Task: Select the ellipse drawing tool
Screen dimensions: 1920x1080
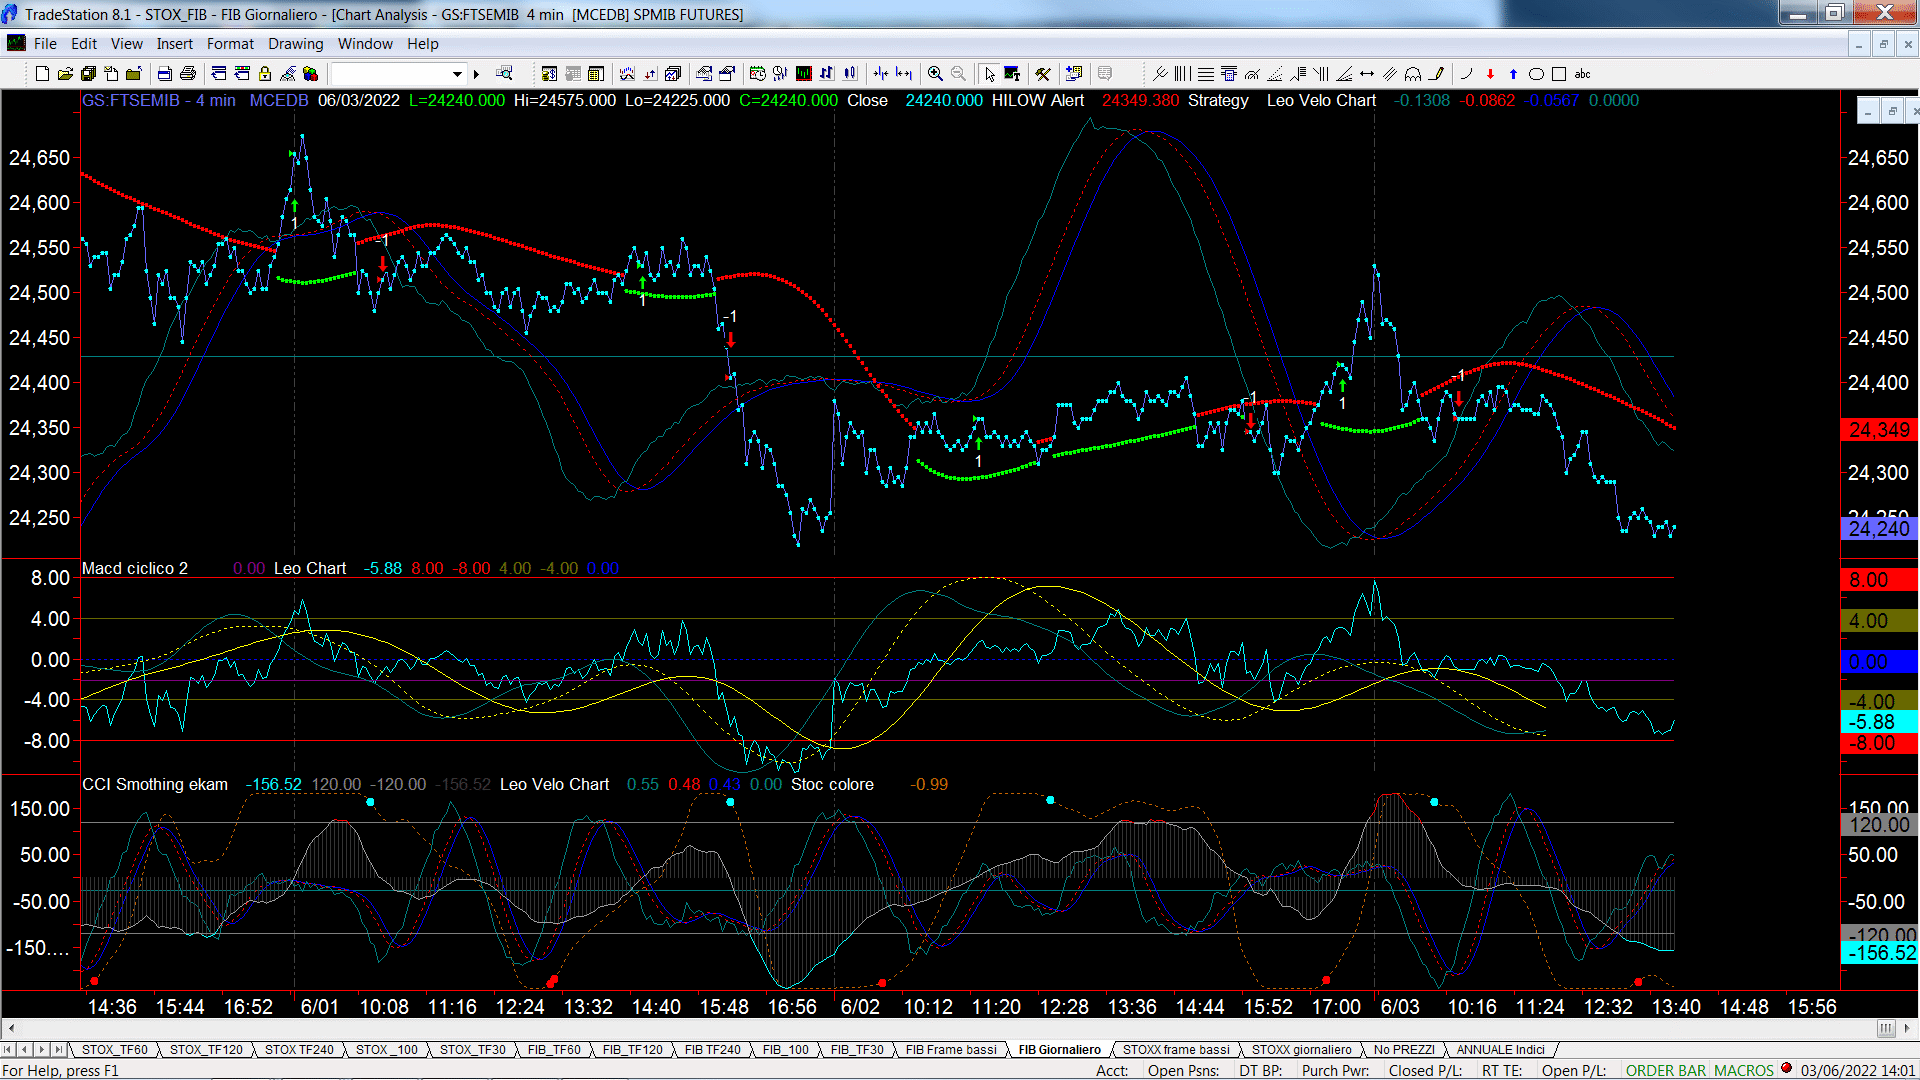Action: pos(1536,74)
